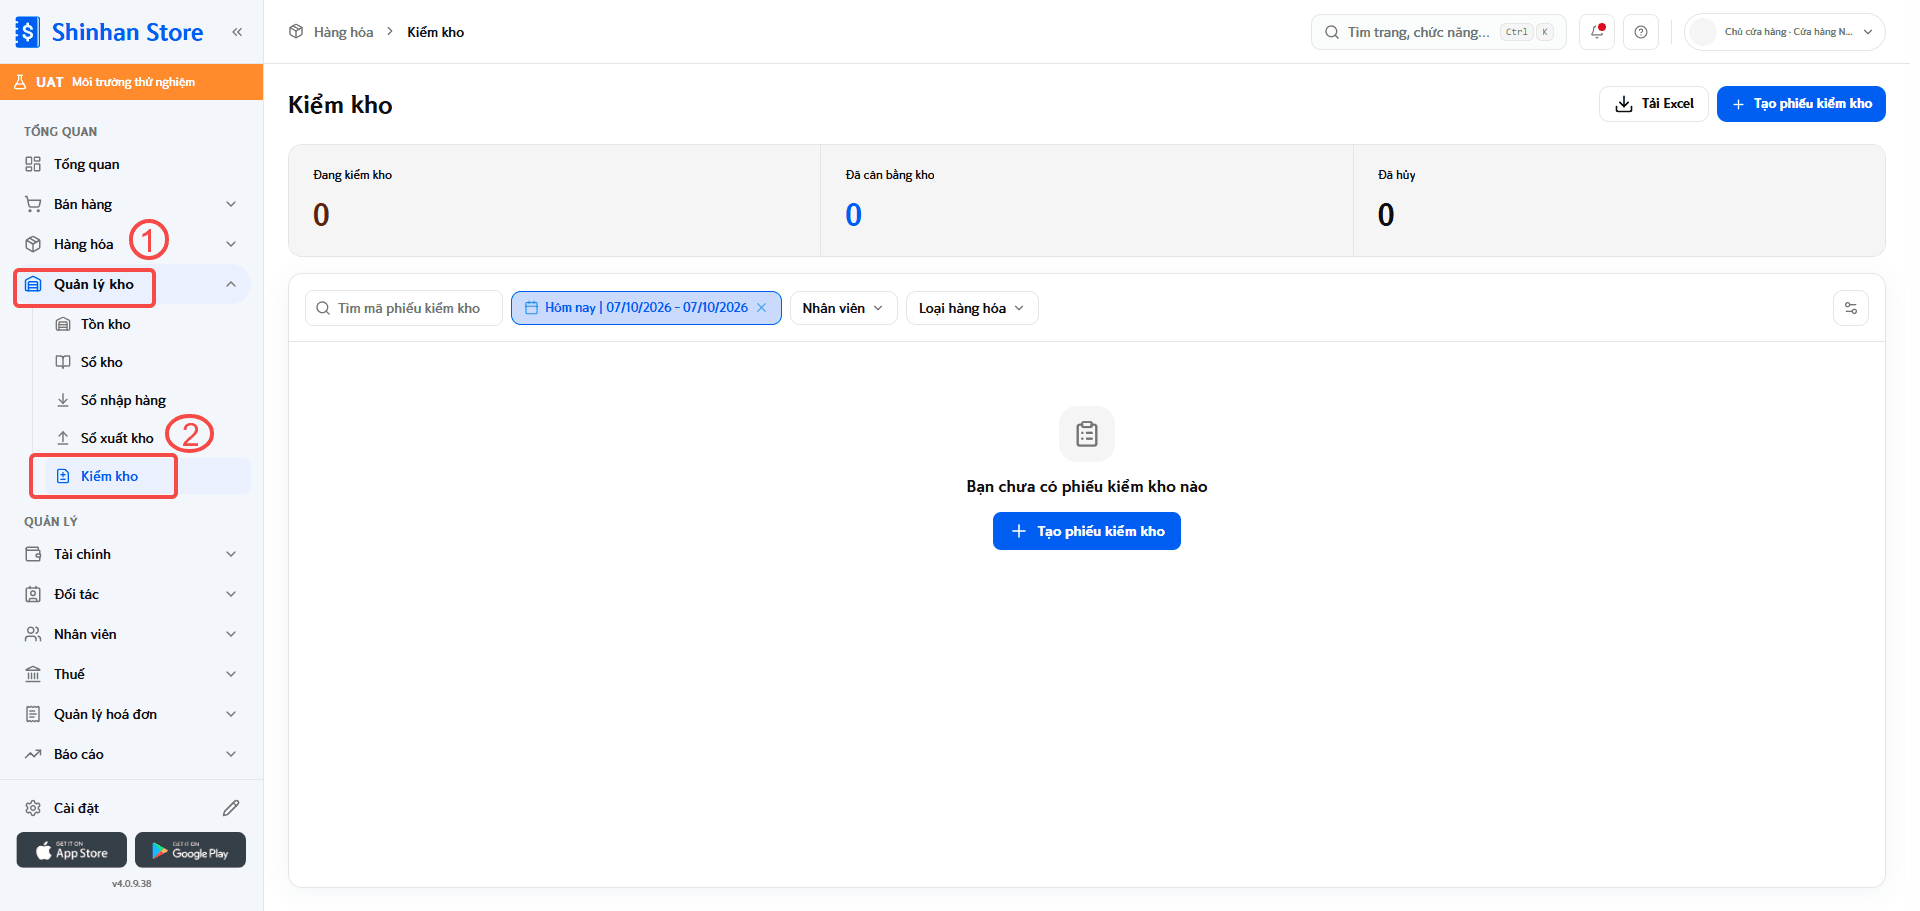Click Tải Excel download button
This screenshot has height=911, width=1920.
1654,104
